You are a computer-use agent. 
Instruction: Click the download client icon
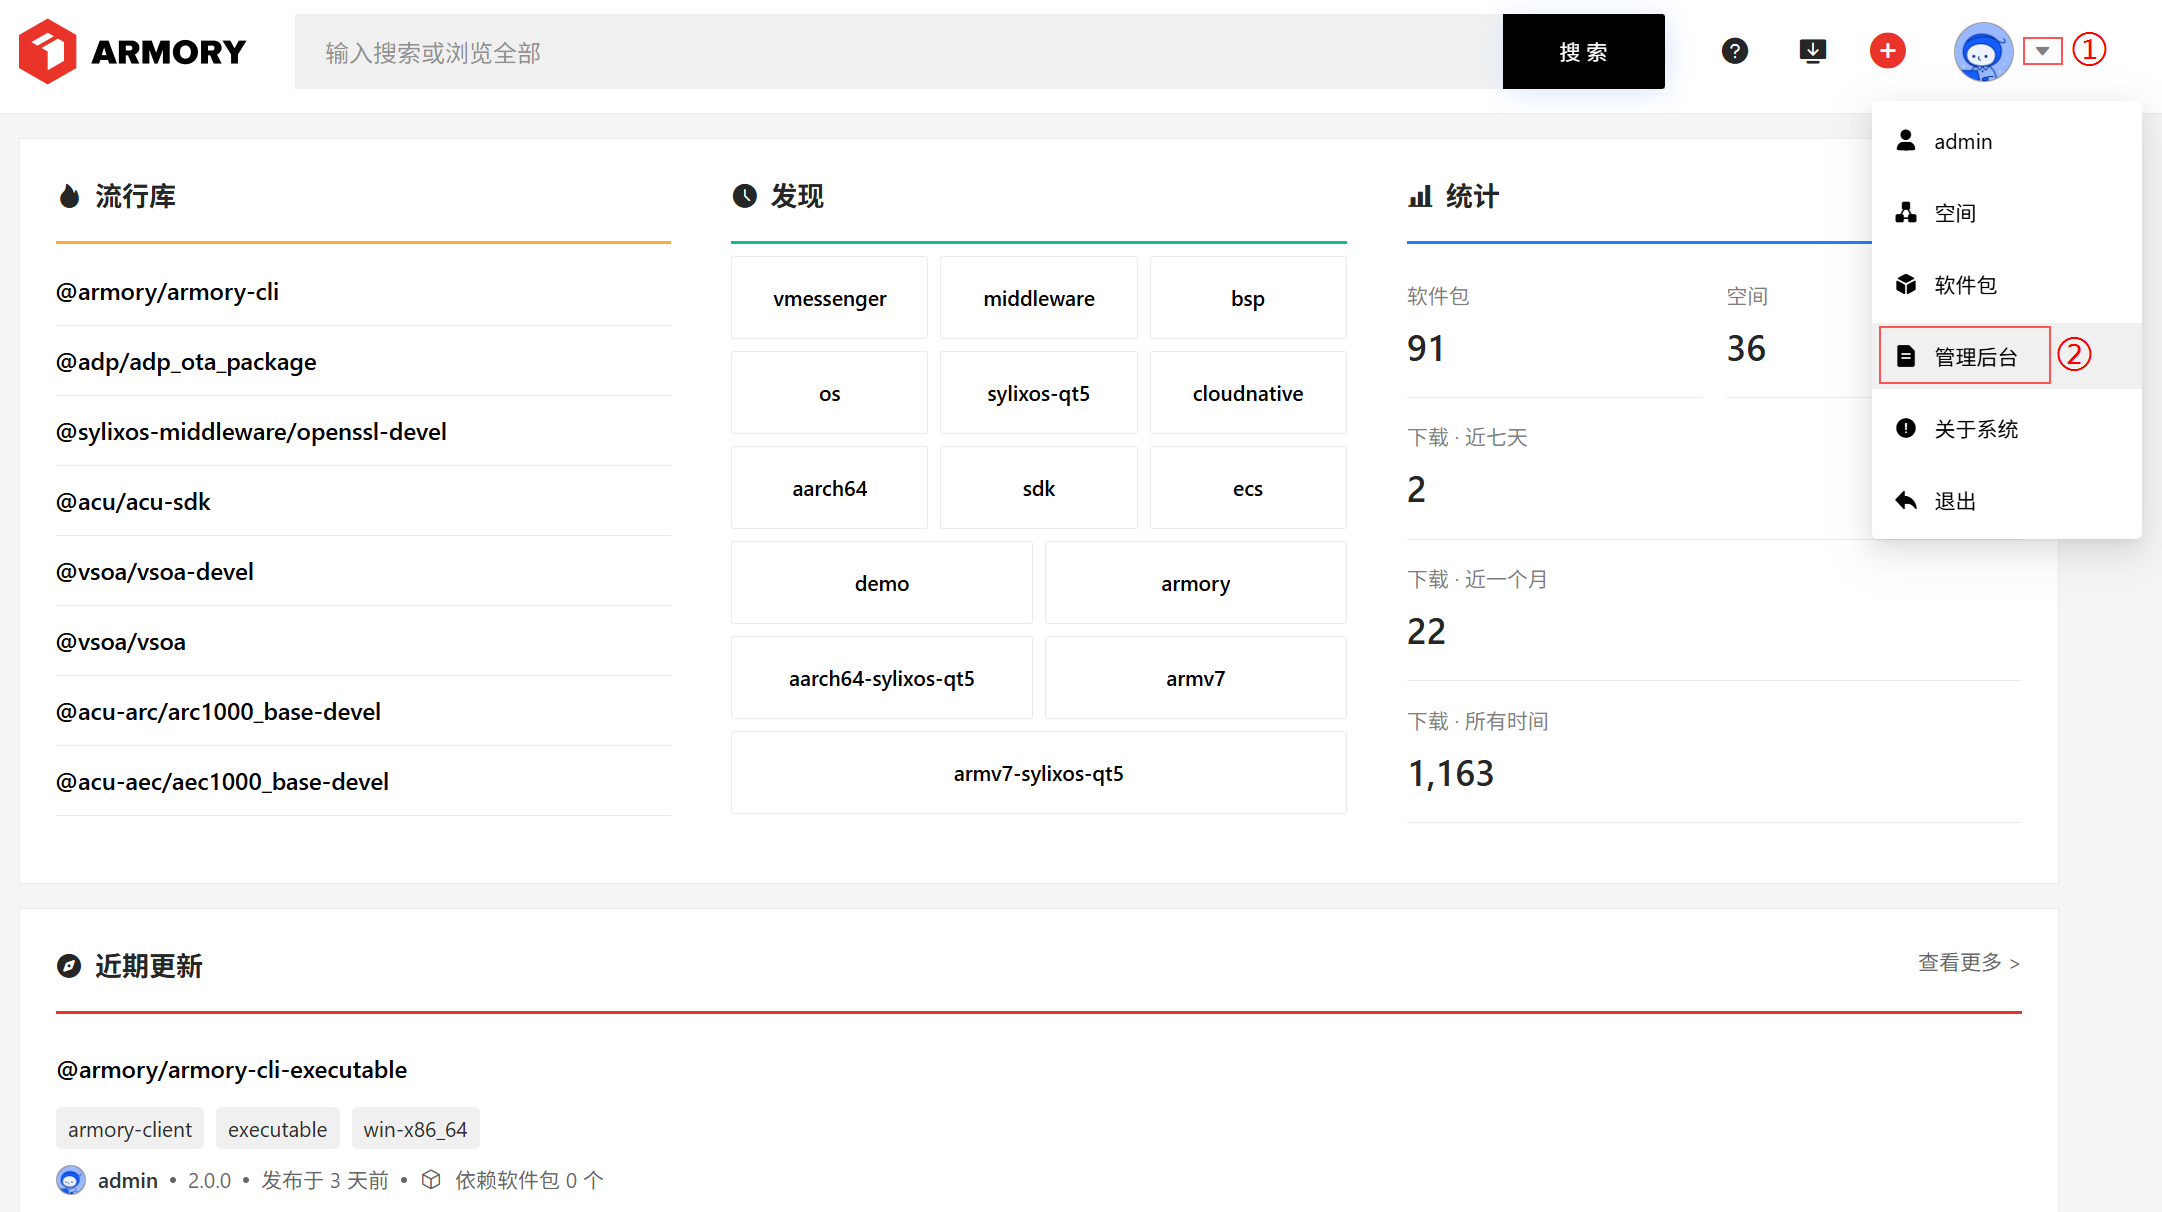(1812, 51)
